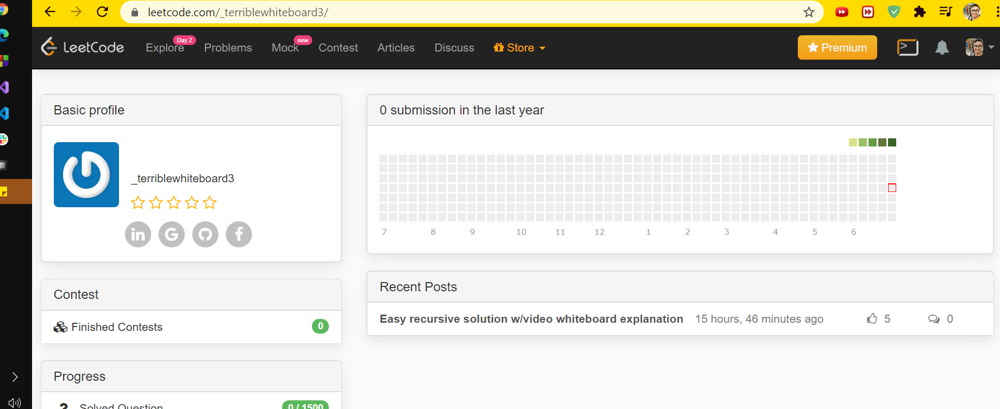
Task: Expand taskbar hidden icons chevron
Action: click(14, 377)
